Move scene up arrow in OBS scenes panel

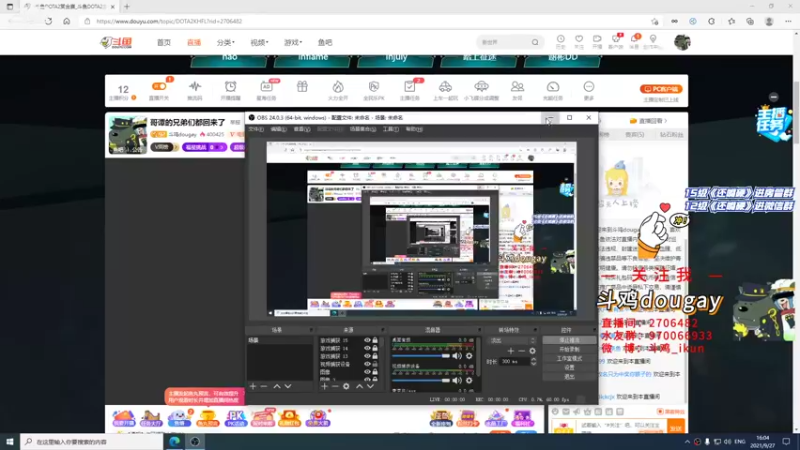point(277,386)
